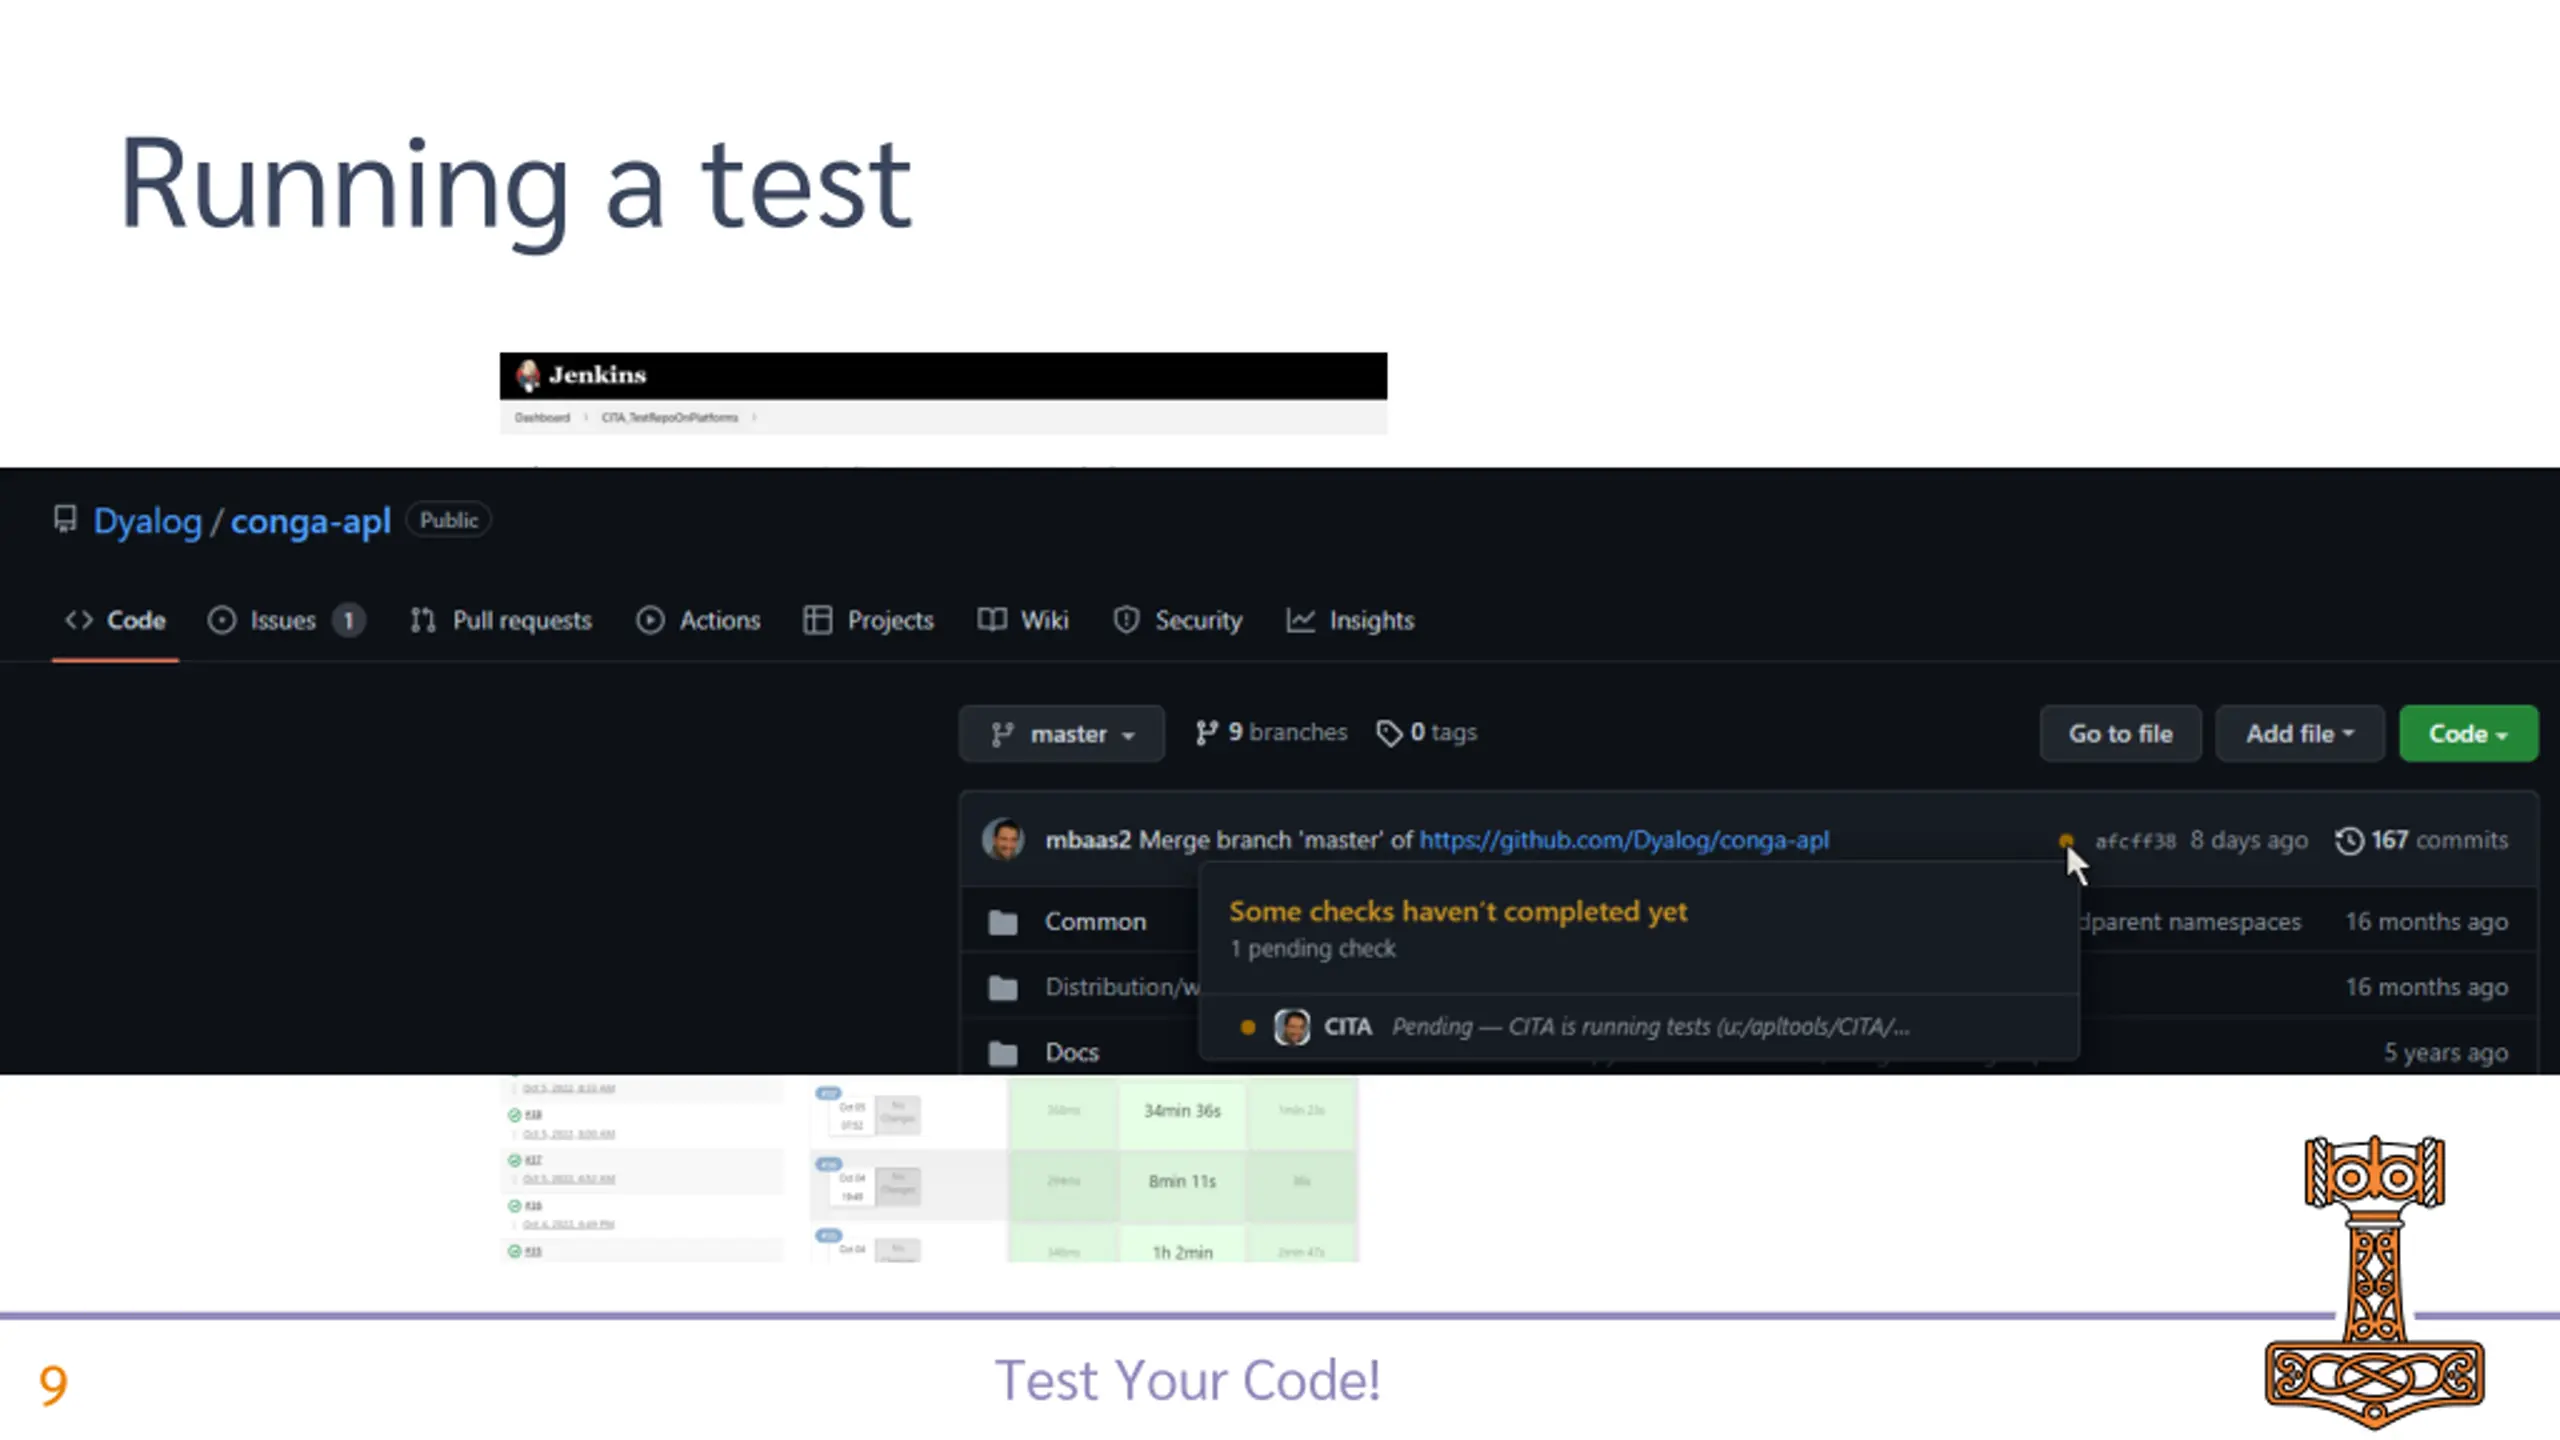View the 9 branches link

pos(1271,733)
